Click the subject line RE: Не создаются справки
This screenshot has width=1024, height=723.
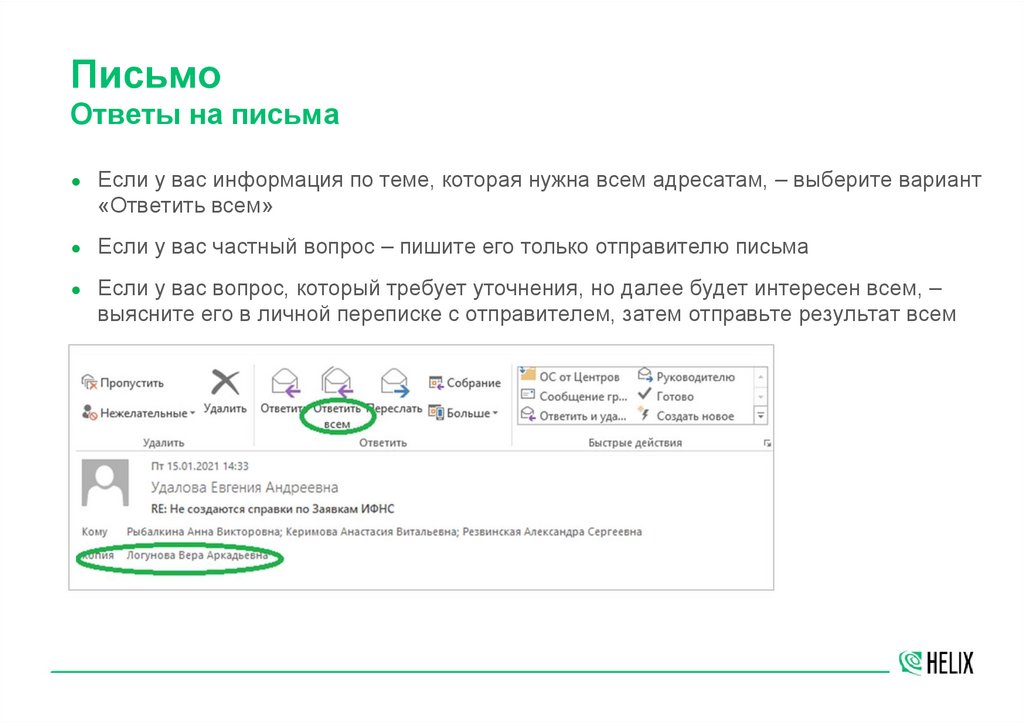point(272,509)
